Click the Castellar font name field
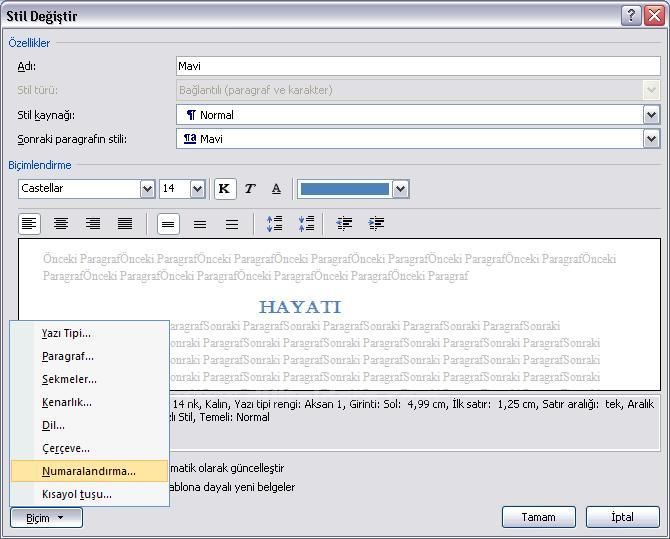 tap(79, 189)
